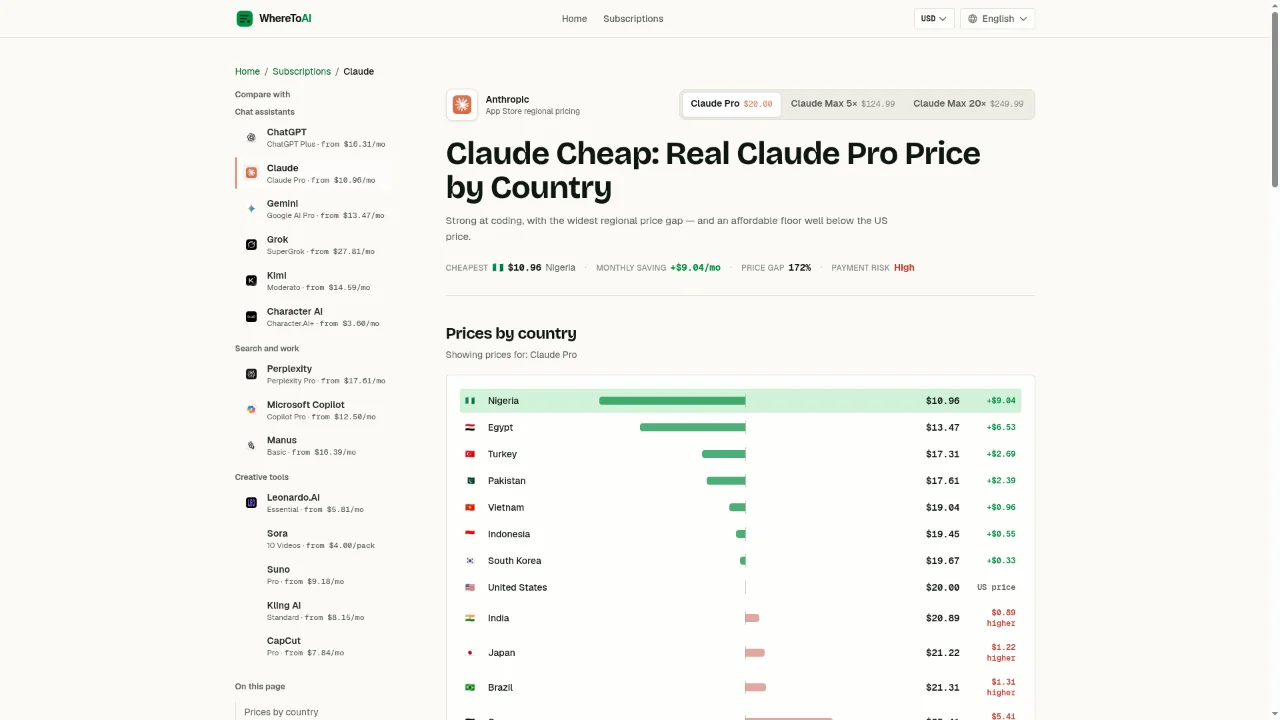Click the WhereToAI logo icon
The height and width of the screenshot is (720, 1280).
244,18
